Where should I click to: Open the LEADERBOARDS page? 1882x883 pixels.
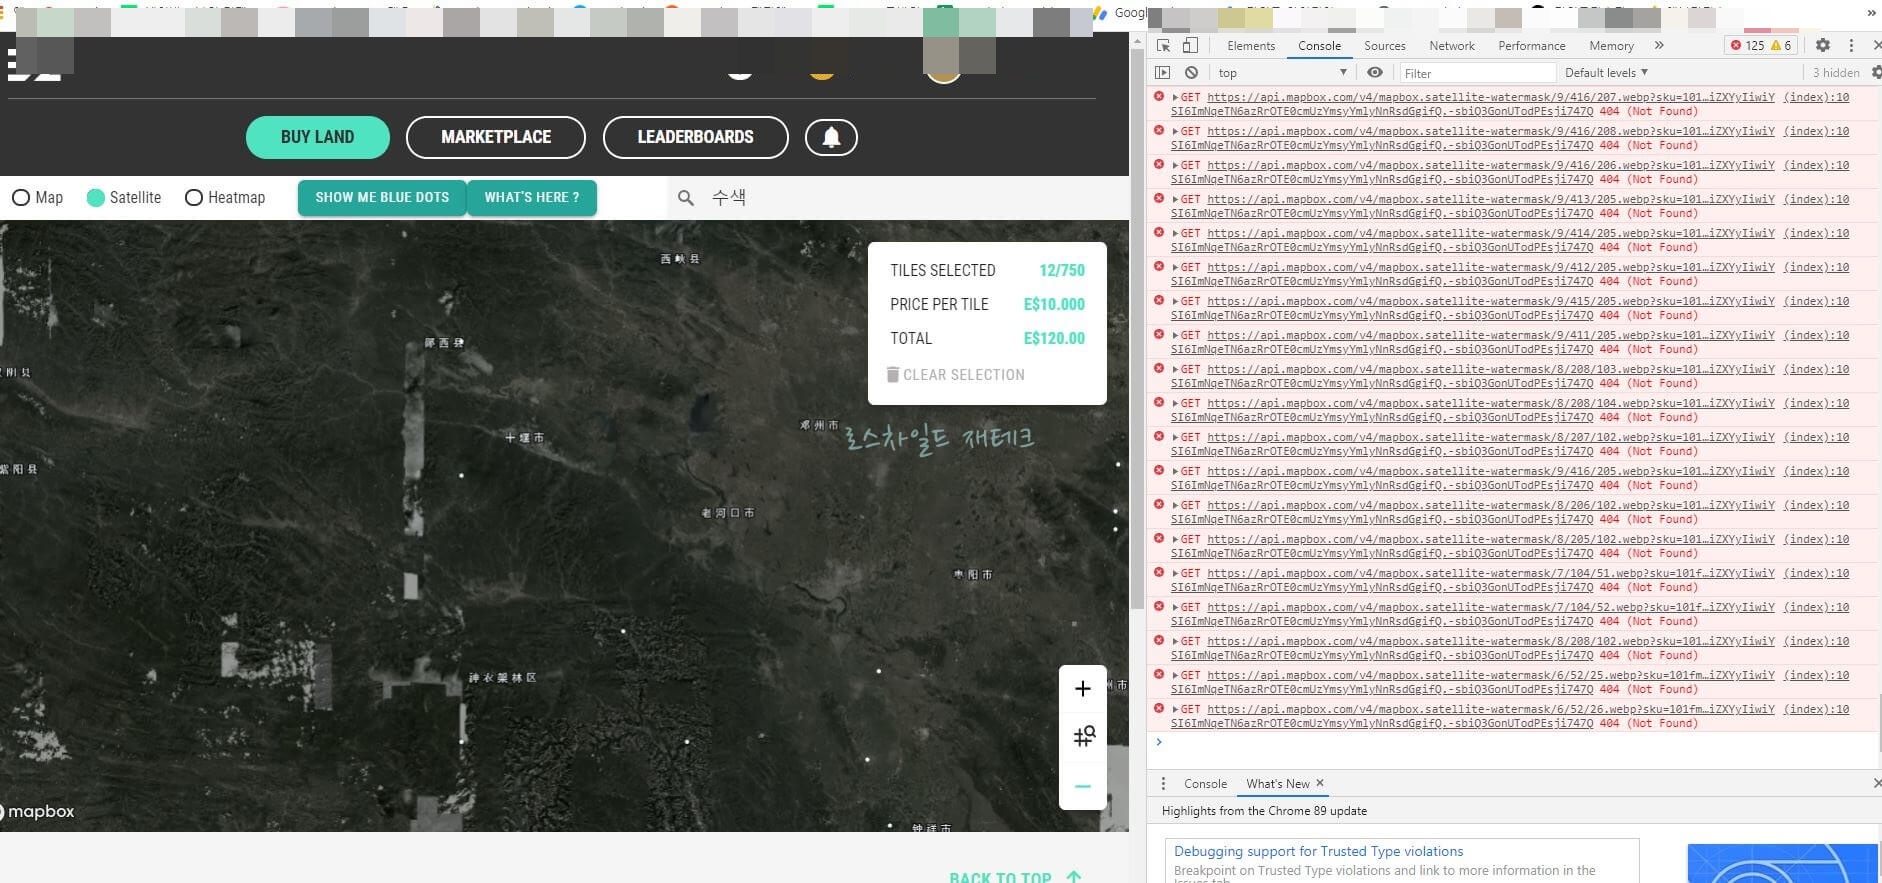point(696,137)
